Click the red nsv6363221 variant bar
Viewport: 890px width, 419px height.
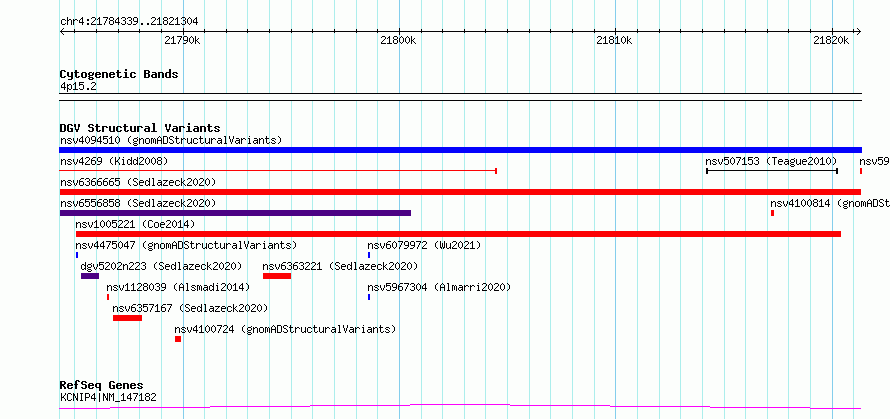pos(277,276)
